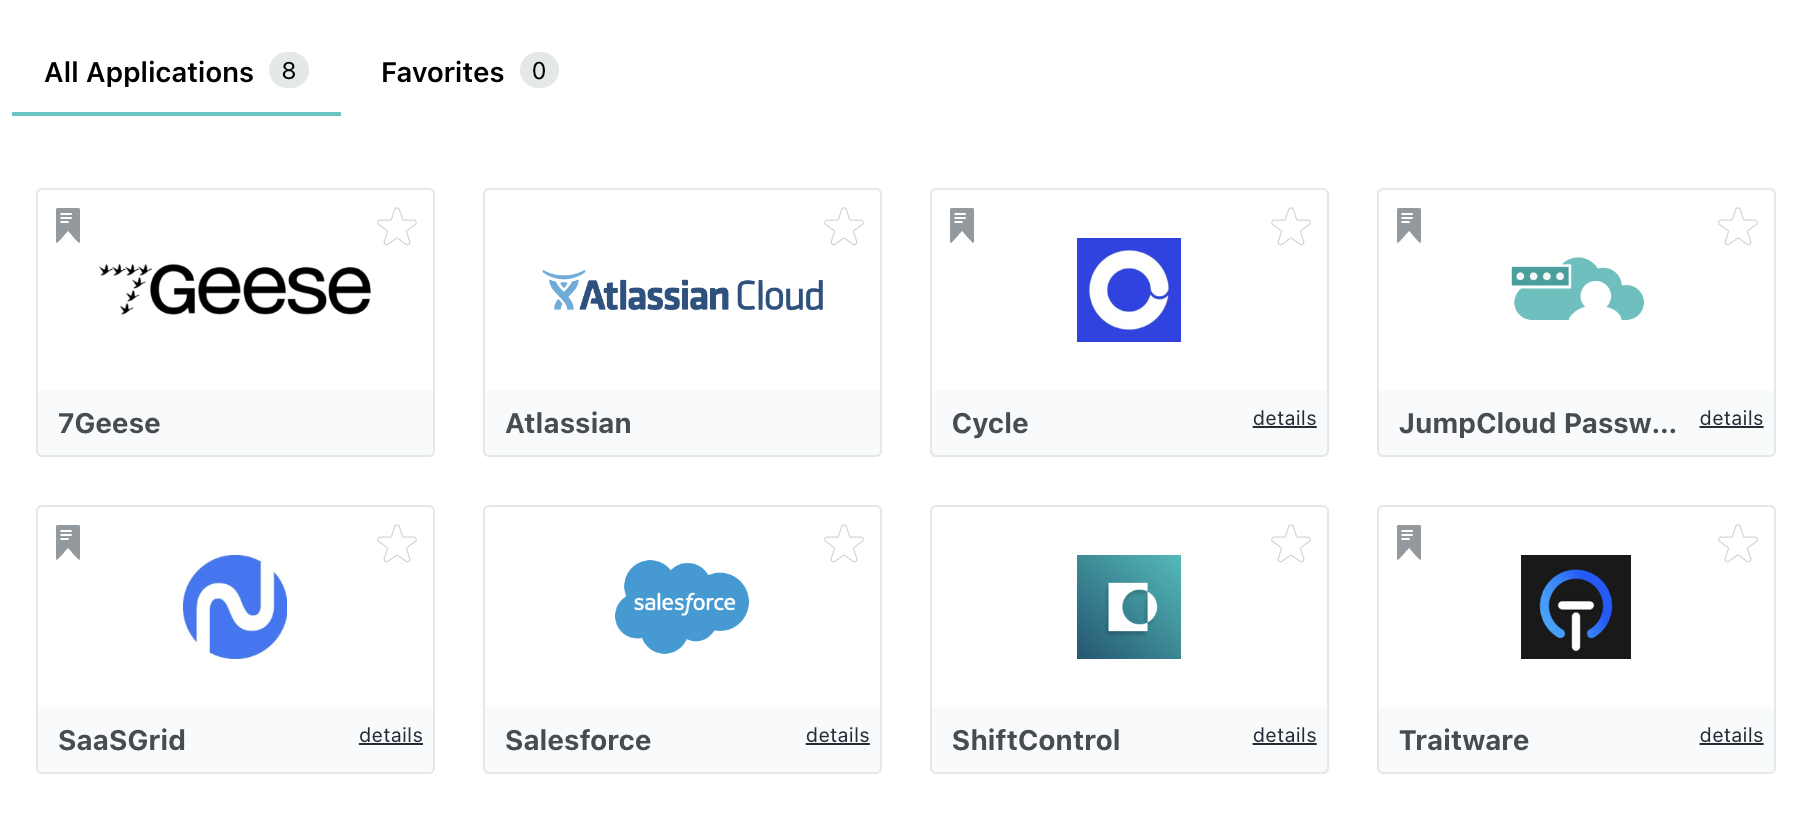The width and height of the screenshot is (1808, 832).
Task: Click the Salesforce app name label
Action: tap(578, 740)
